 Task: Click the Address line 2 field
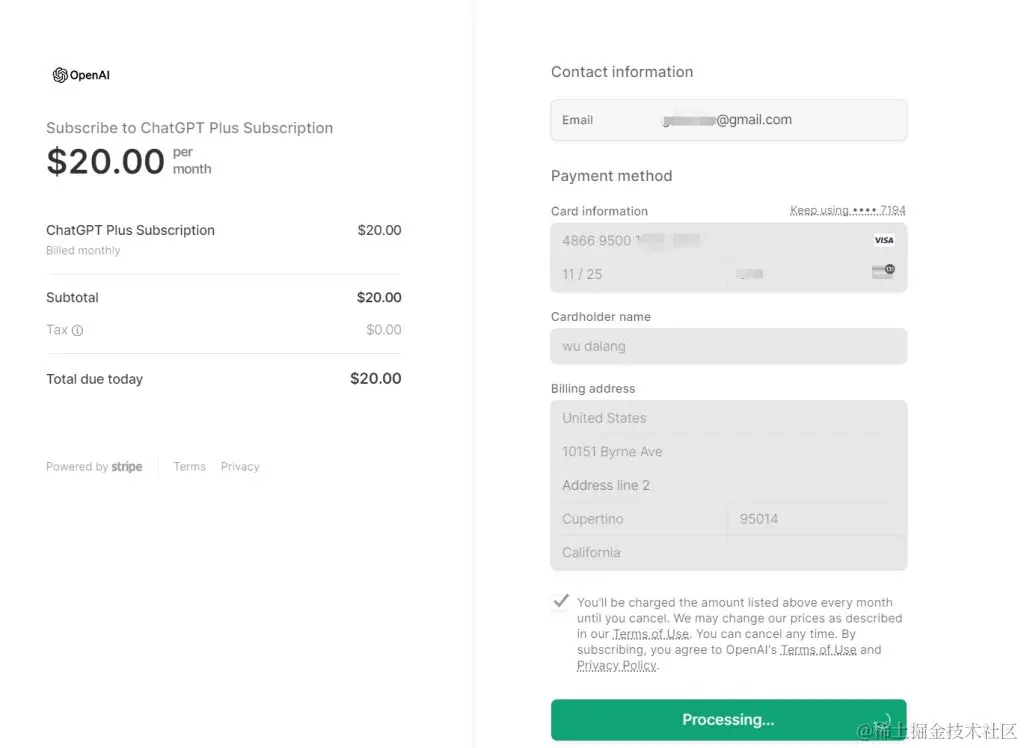pyautogui.click(x=728, y=485)
